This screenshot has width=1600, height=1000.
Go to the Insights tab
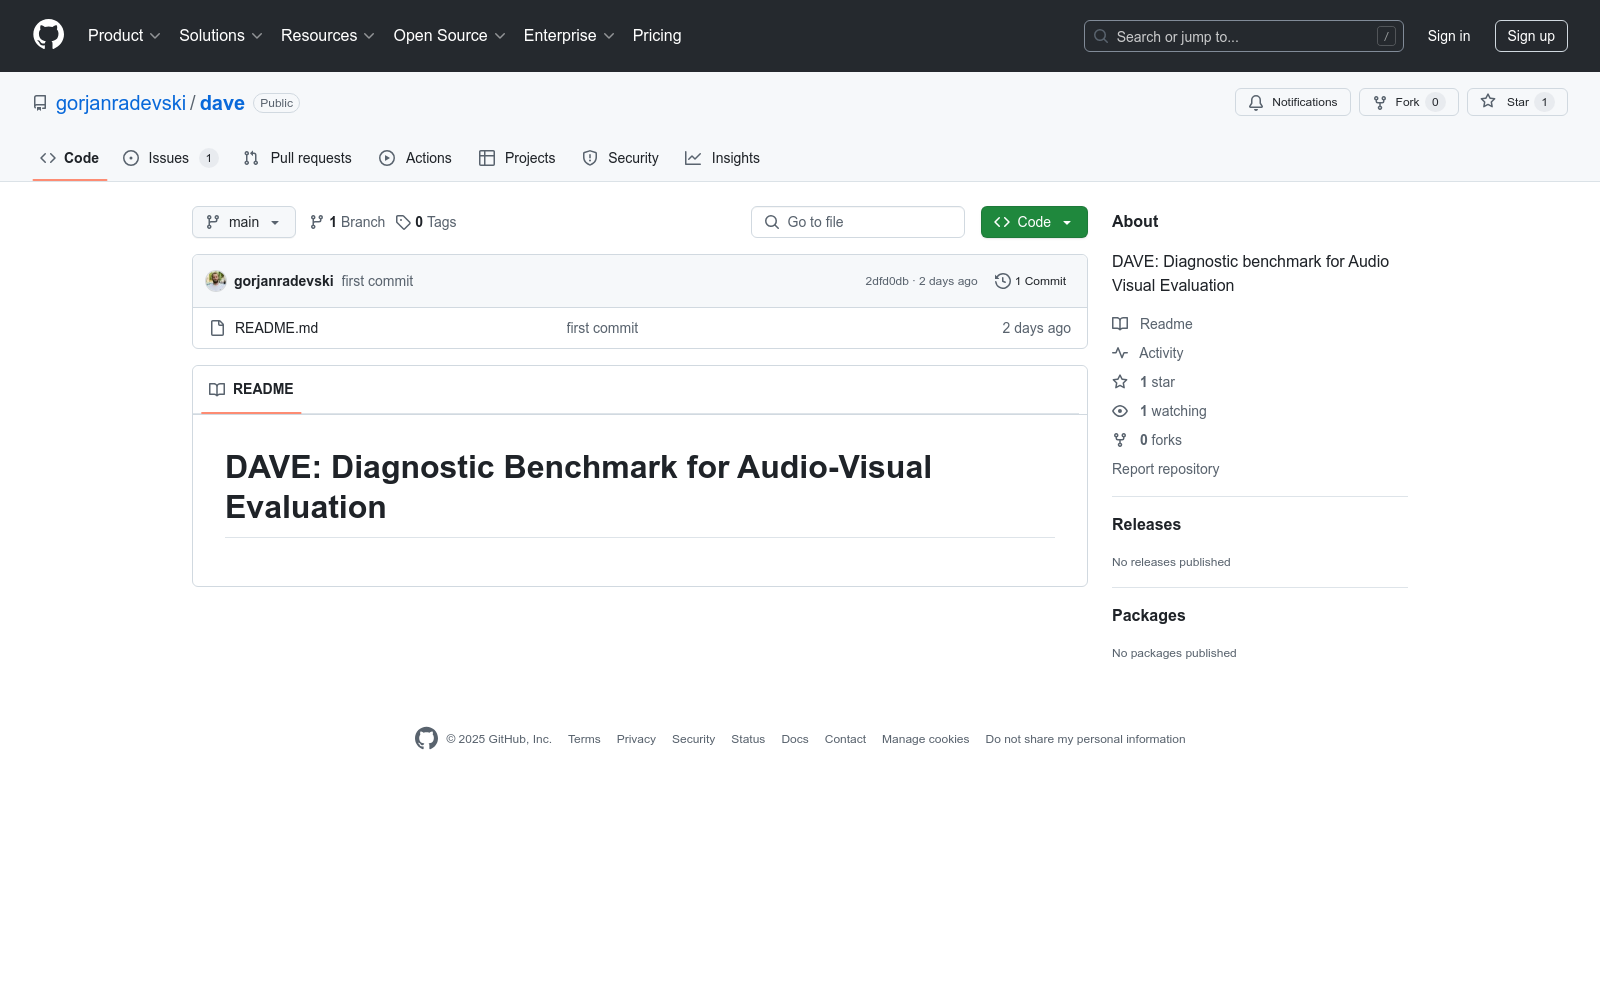tap(722, 158)
